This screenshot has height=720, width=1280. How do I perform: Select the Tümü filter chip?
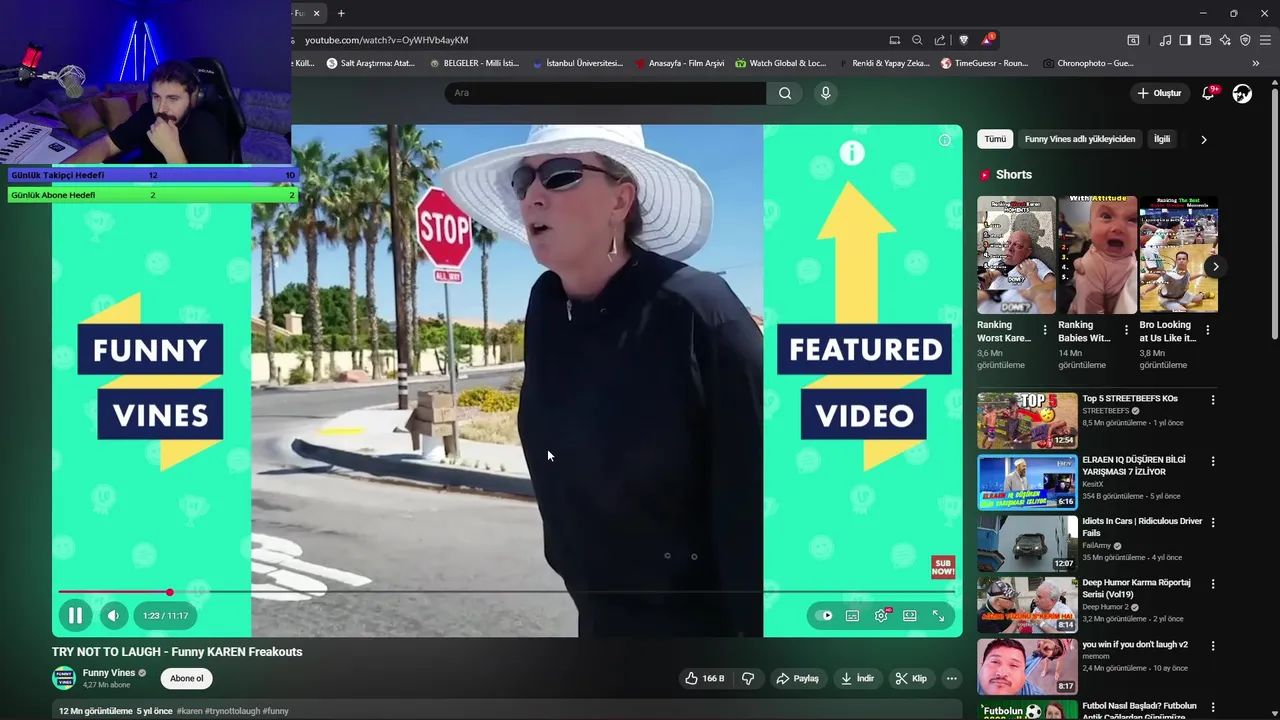(995, 139)
